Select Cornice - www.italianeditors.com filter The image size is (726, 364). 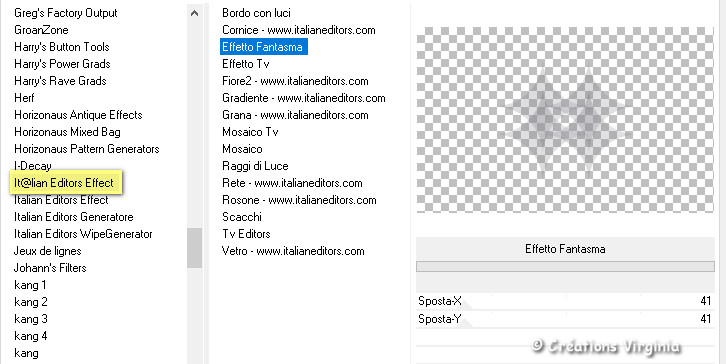coord(299,30)
